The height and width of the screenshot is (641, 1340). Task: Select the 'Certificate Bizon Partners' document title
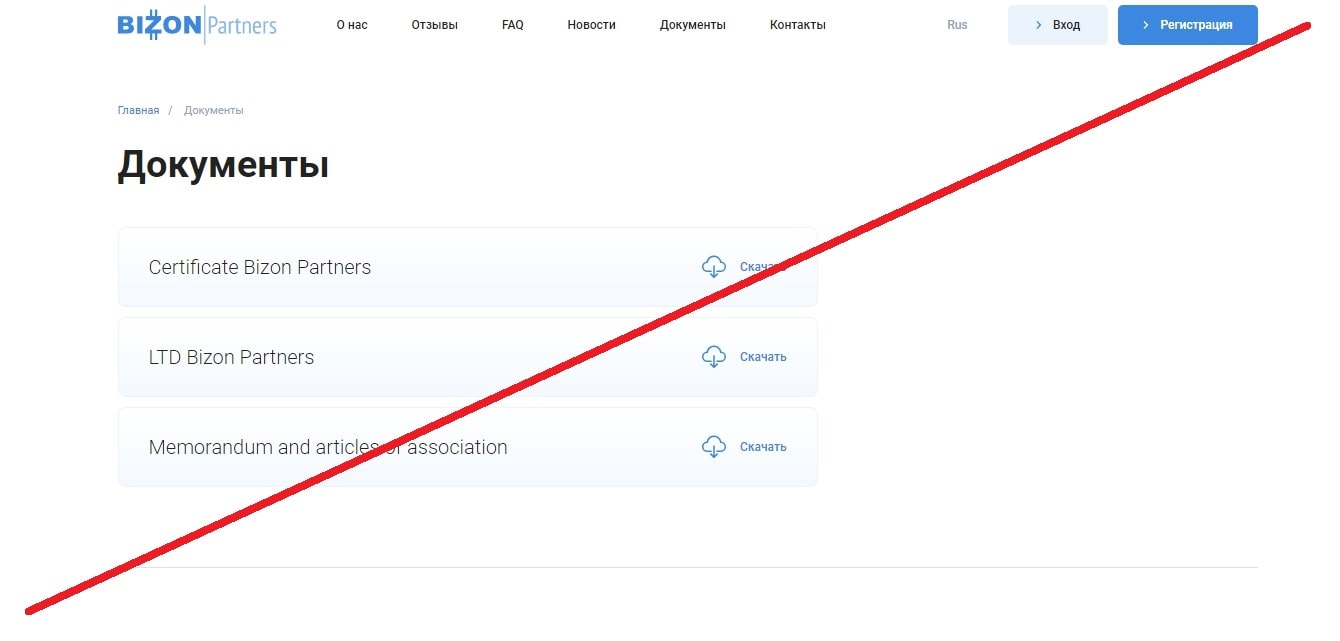[x=260, y=267]
